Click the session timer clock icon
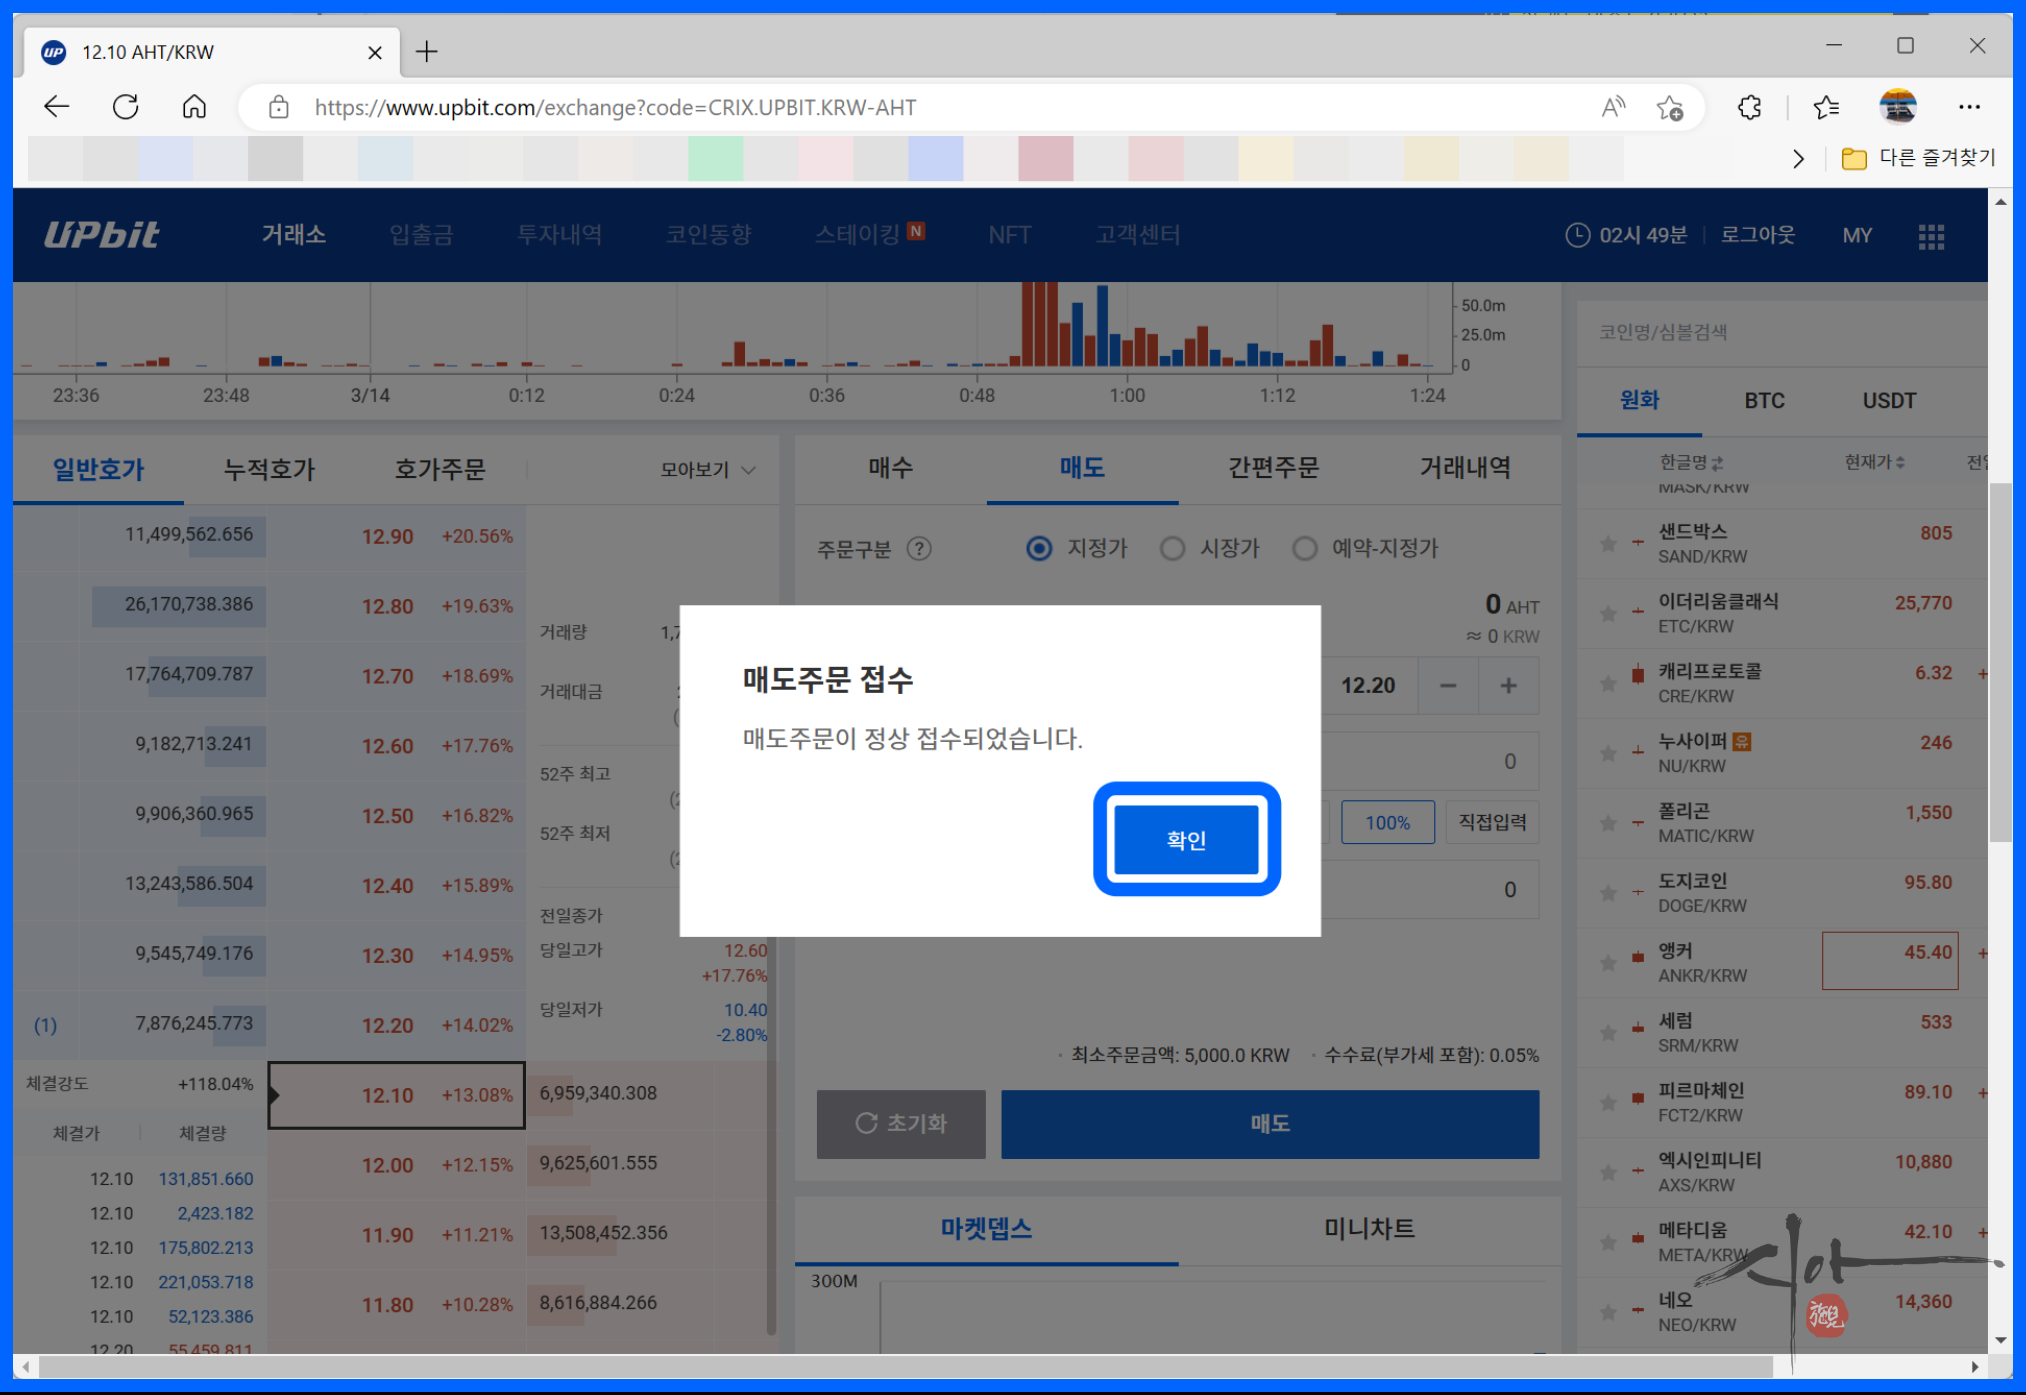This screenshot has height=1395, width=2026. (x=1577, y=235)
